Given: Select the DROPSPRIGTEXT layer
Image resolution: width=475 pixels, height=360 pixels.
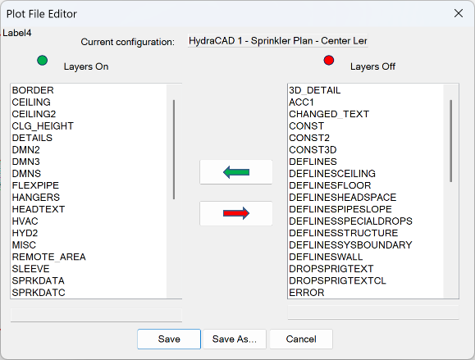Looking at the screenshot, I should pos(366,269).
